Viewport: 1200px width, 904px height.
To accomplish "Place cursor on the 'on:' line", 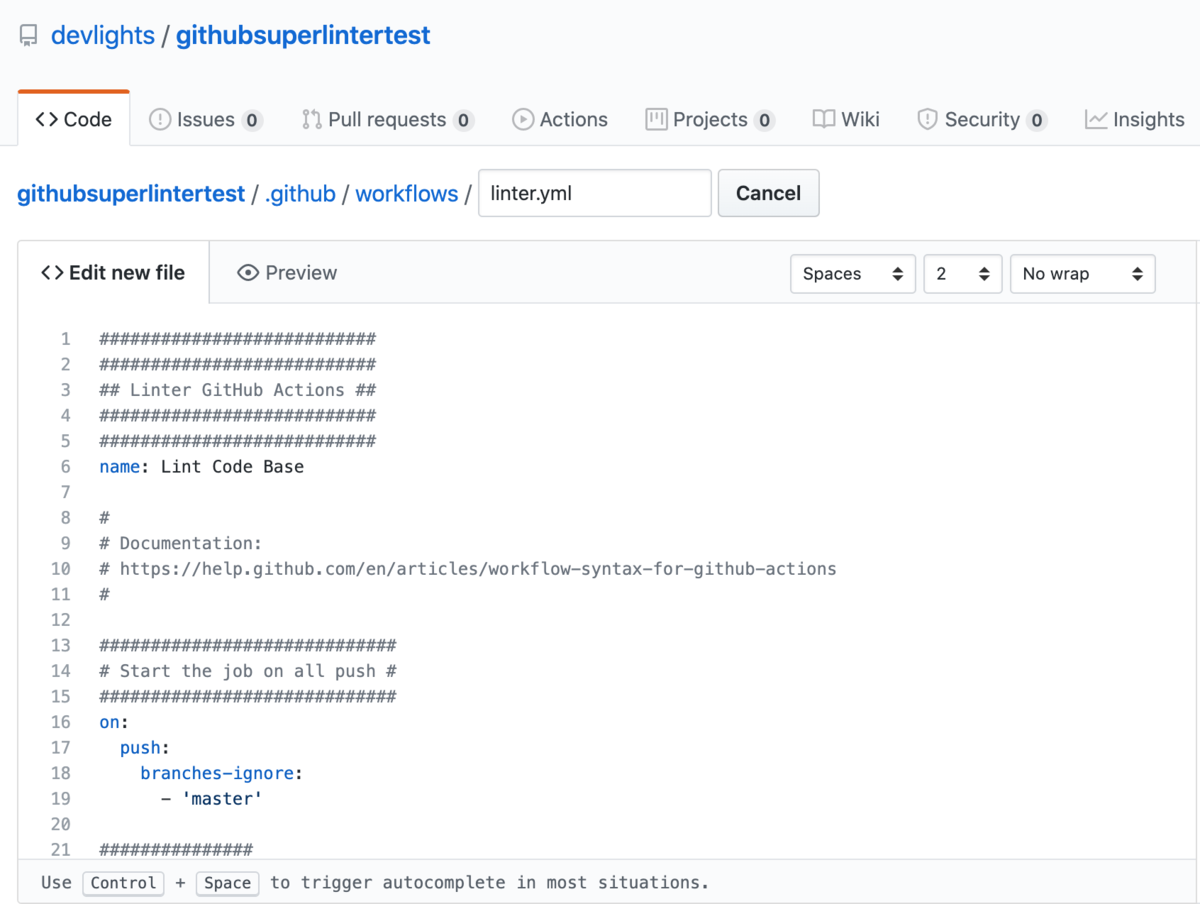I will pyautogui.click(x=115, y=722).
